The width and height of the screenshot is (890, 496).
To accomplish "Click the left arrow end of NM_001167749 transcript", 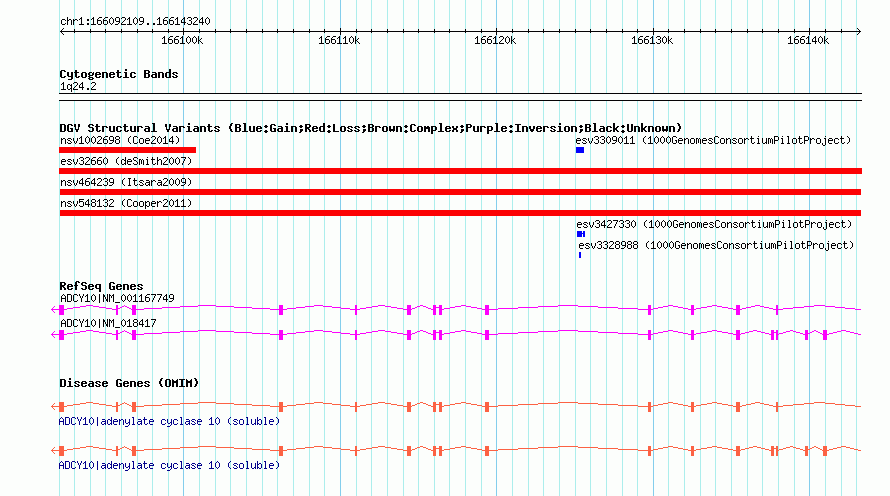I will [x=54, y=310].
